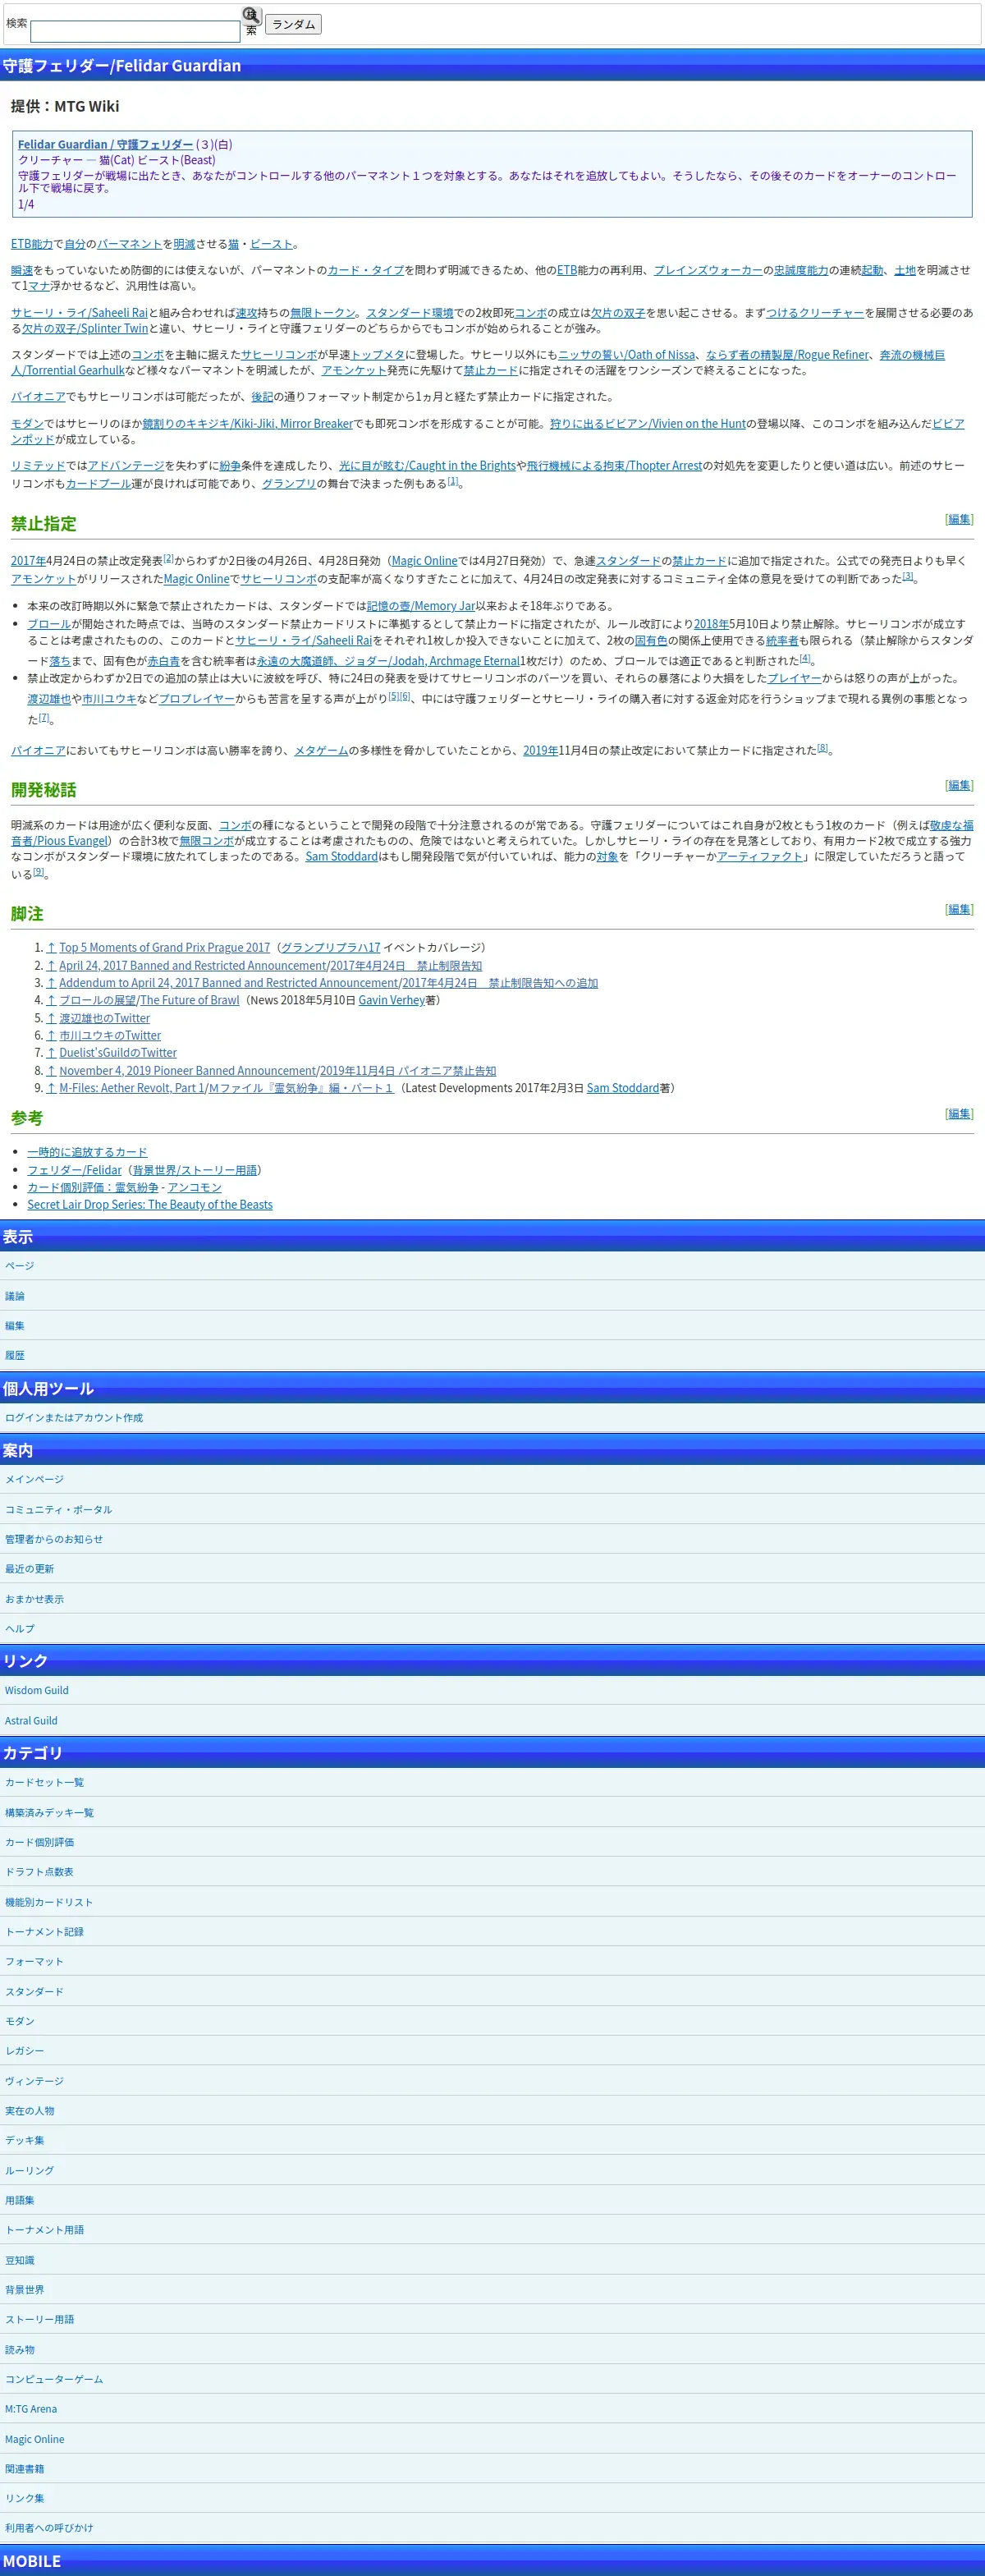The width and height of the screenshot is (985, 2576).
Task: Open 背景世界 category
Action: [24, 2290]
